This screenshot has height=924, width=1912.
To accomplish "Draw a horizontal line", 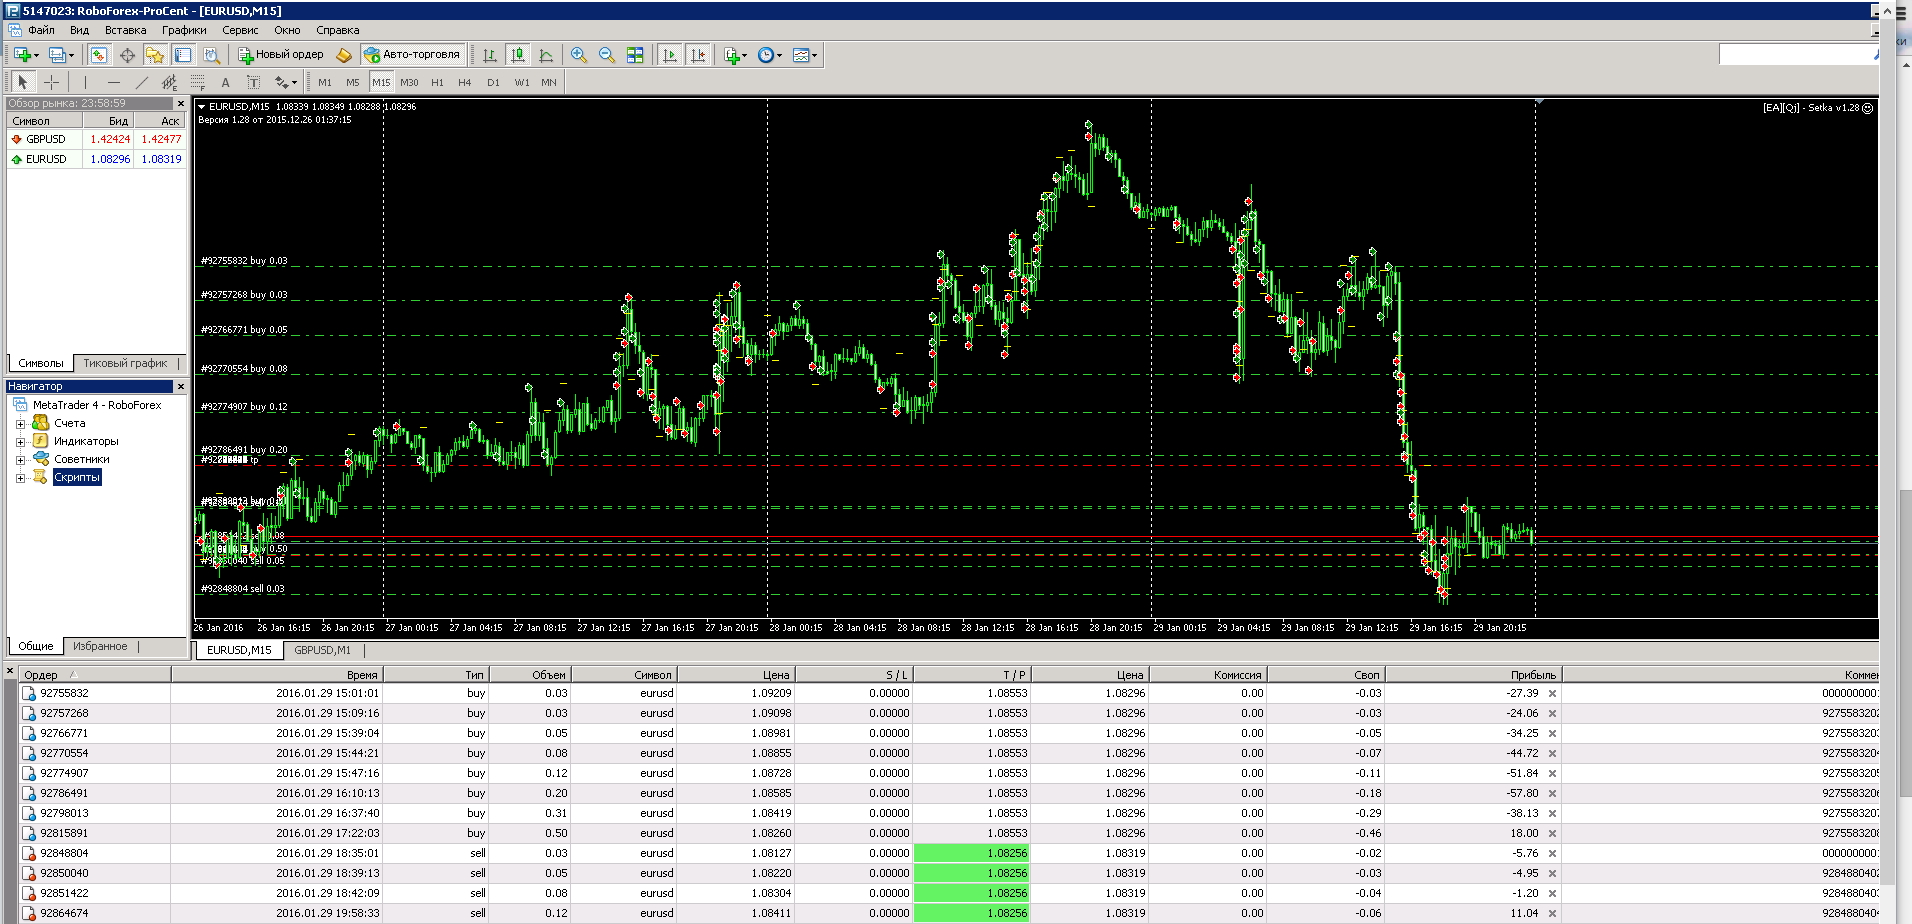I will pos(114,82).
